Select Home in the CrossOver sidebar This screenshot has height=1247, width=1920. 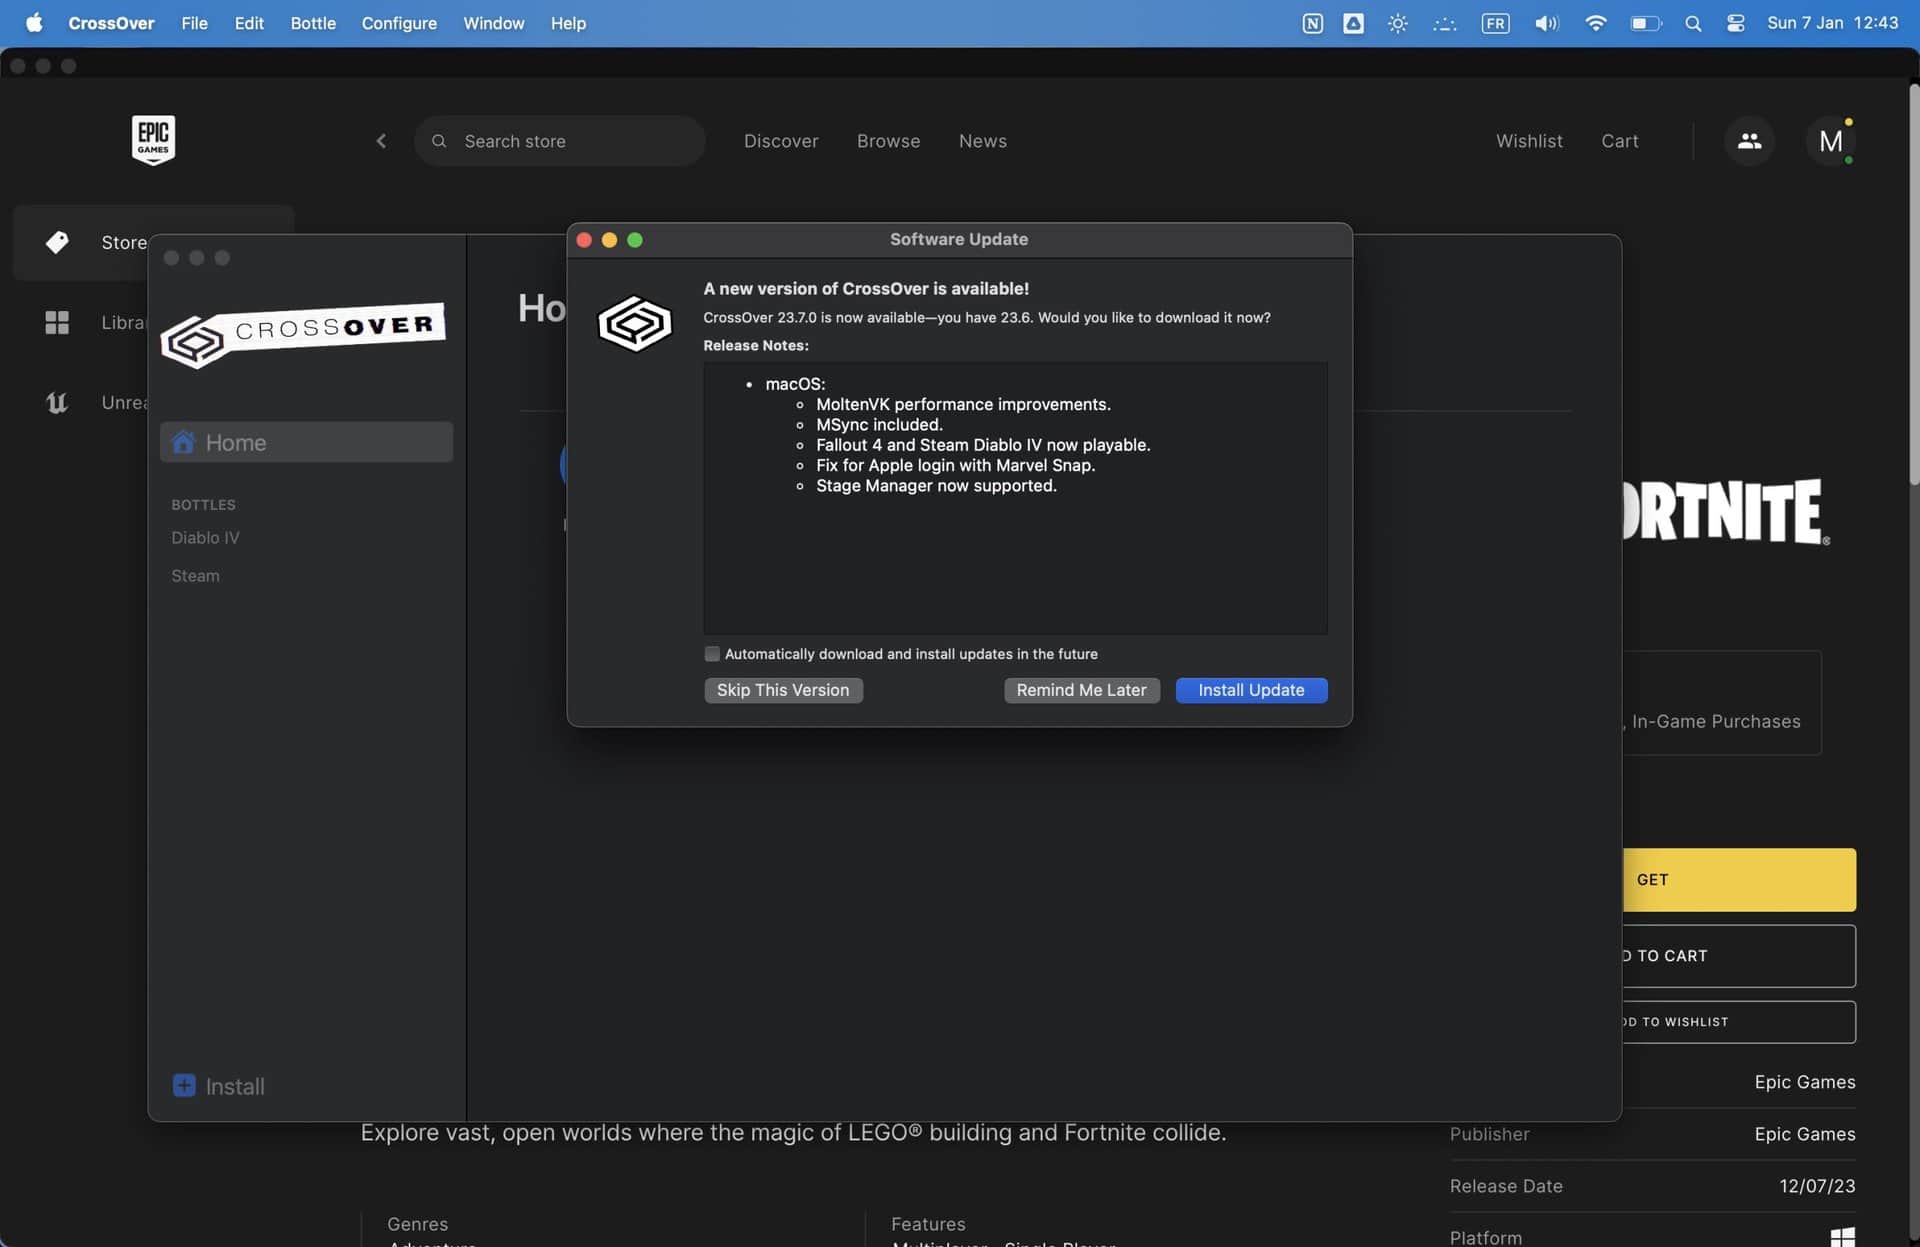tap(306, 442)
